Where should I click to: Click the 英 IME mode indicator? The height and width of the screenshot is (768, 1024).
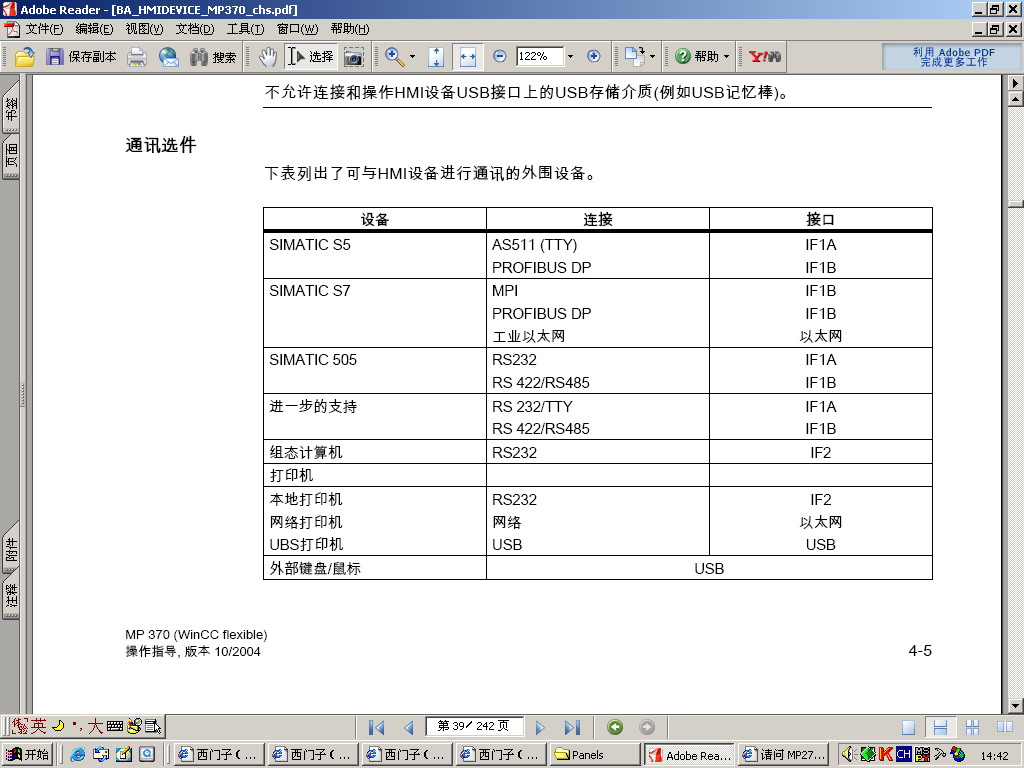point(38,726)
